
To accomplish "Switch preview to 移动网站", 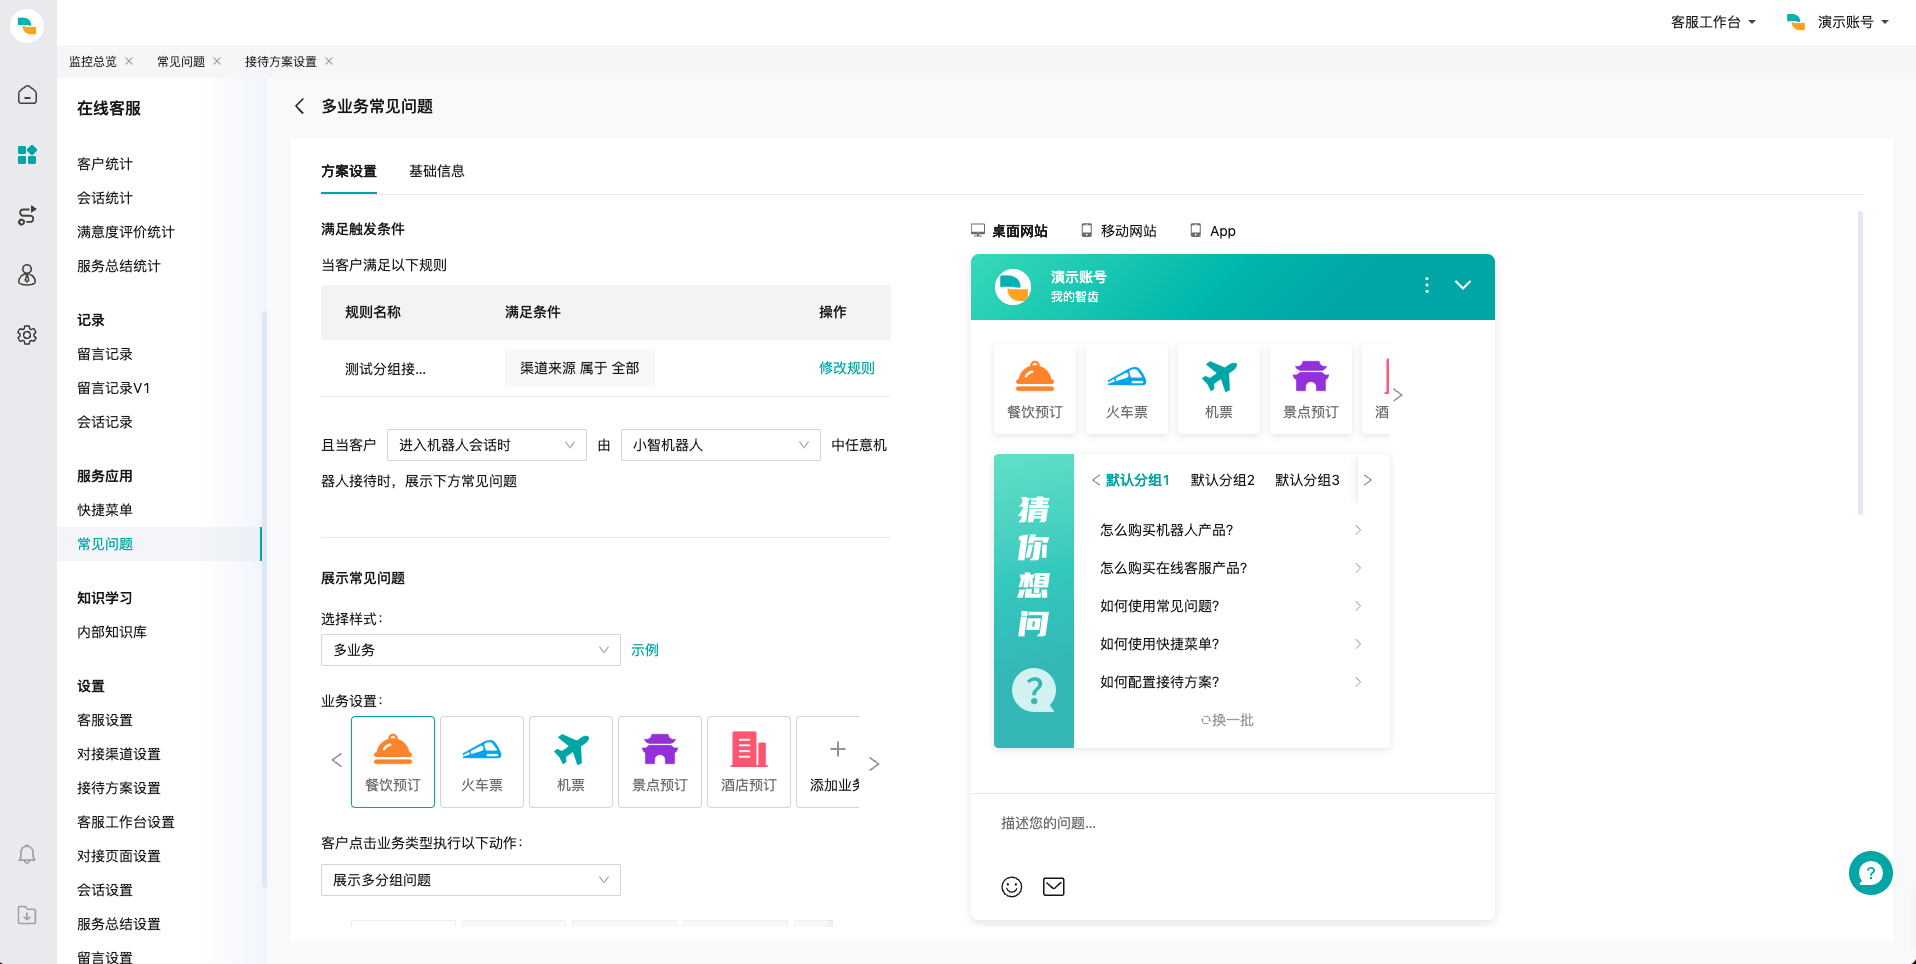I will click(1118, 231).
